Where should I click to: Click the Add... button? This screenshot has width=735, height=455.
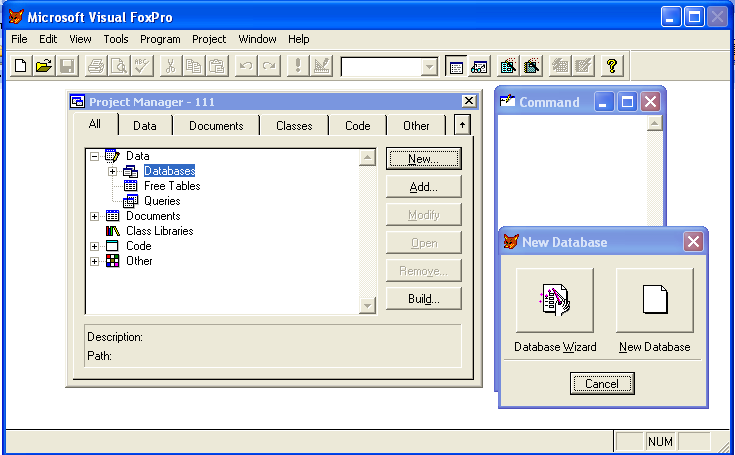pyautogui.click(x=424, y=187)
